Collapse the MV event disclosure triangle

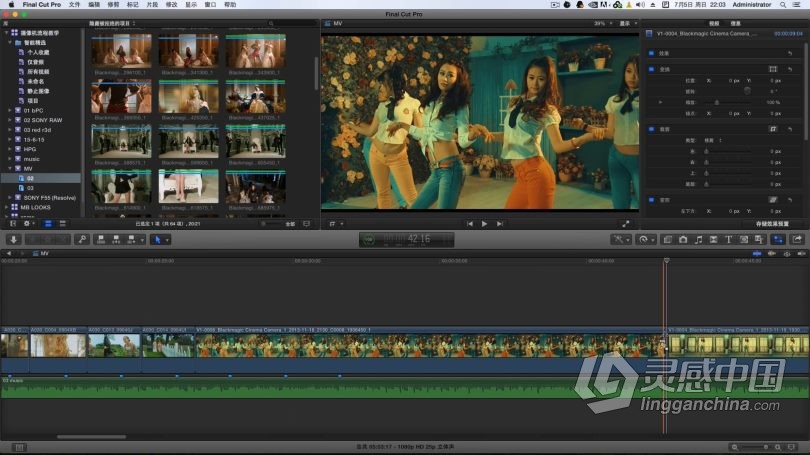click(10, 168)
